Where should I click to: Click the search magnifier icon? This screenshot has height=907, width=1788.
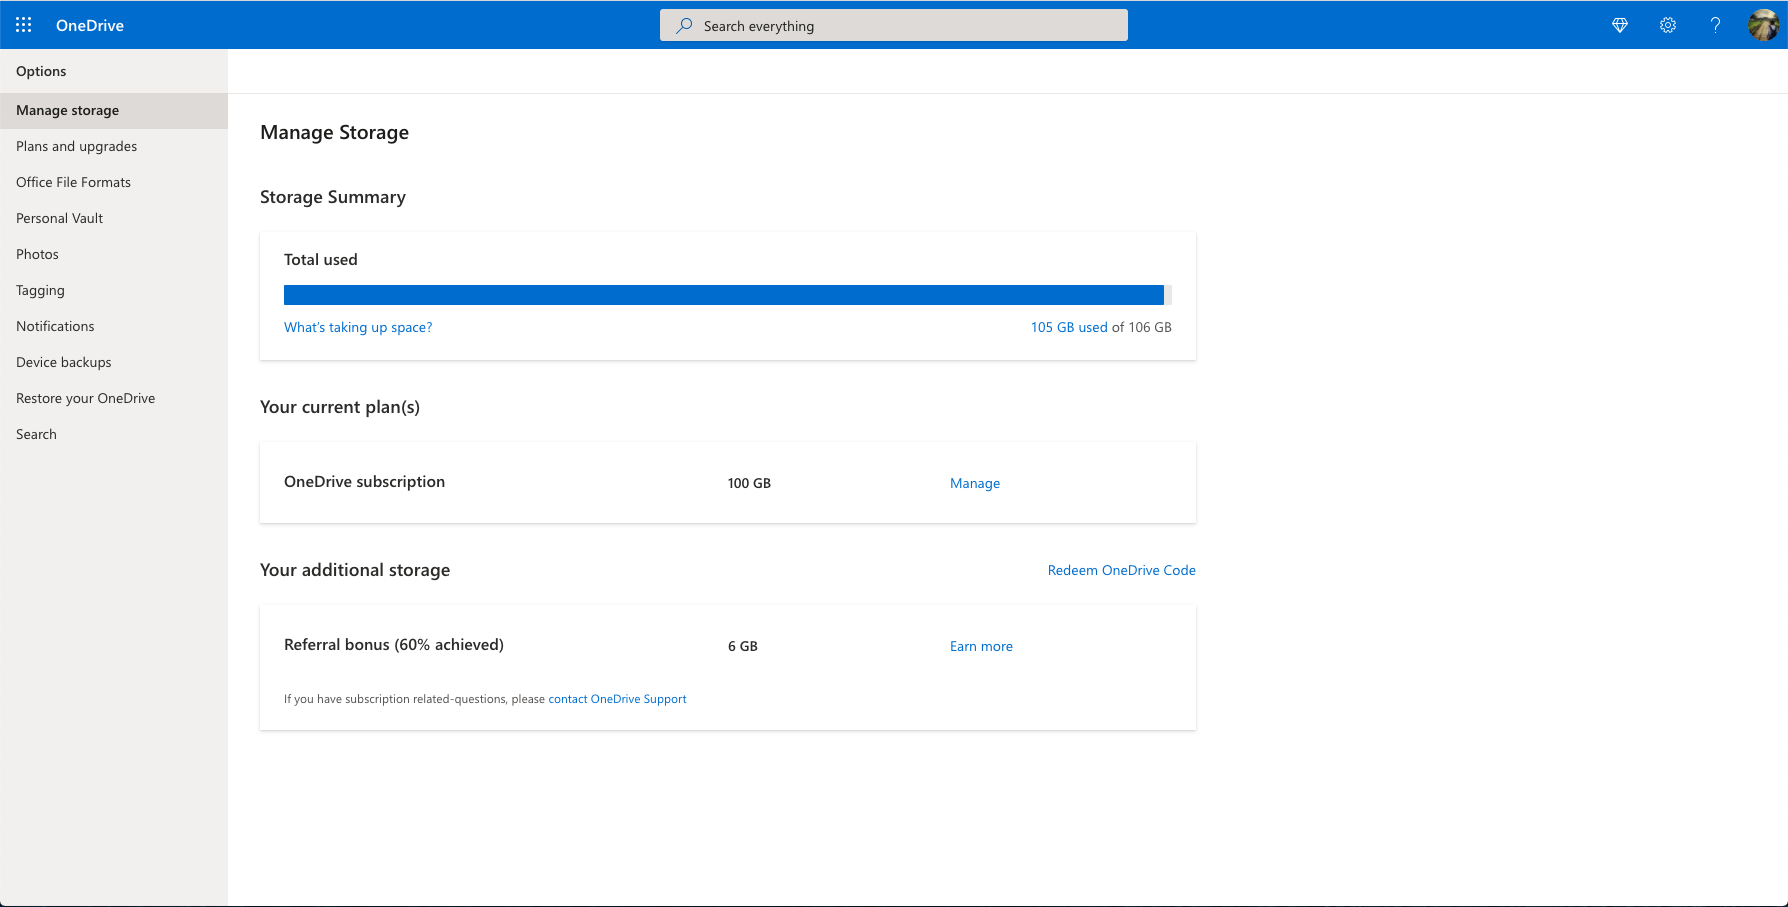[684, 26]
